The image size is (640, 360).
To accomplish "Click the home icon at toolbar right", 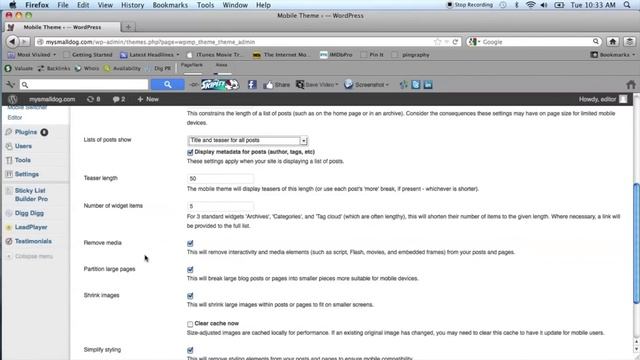I will coord(631,84).
